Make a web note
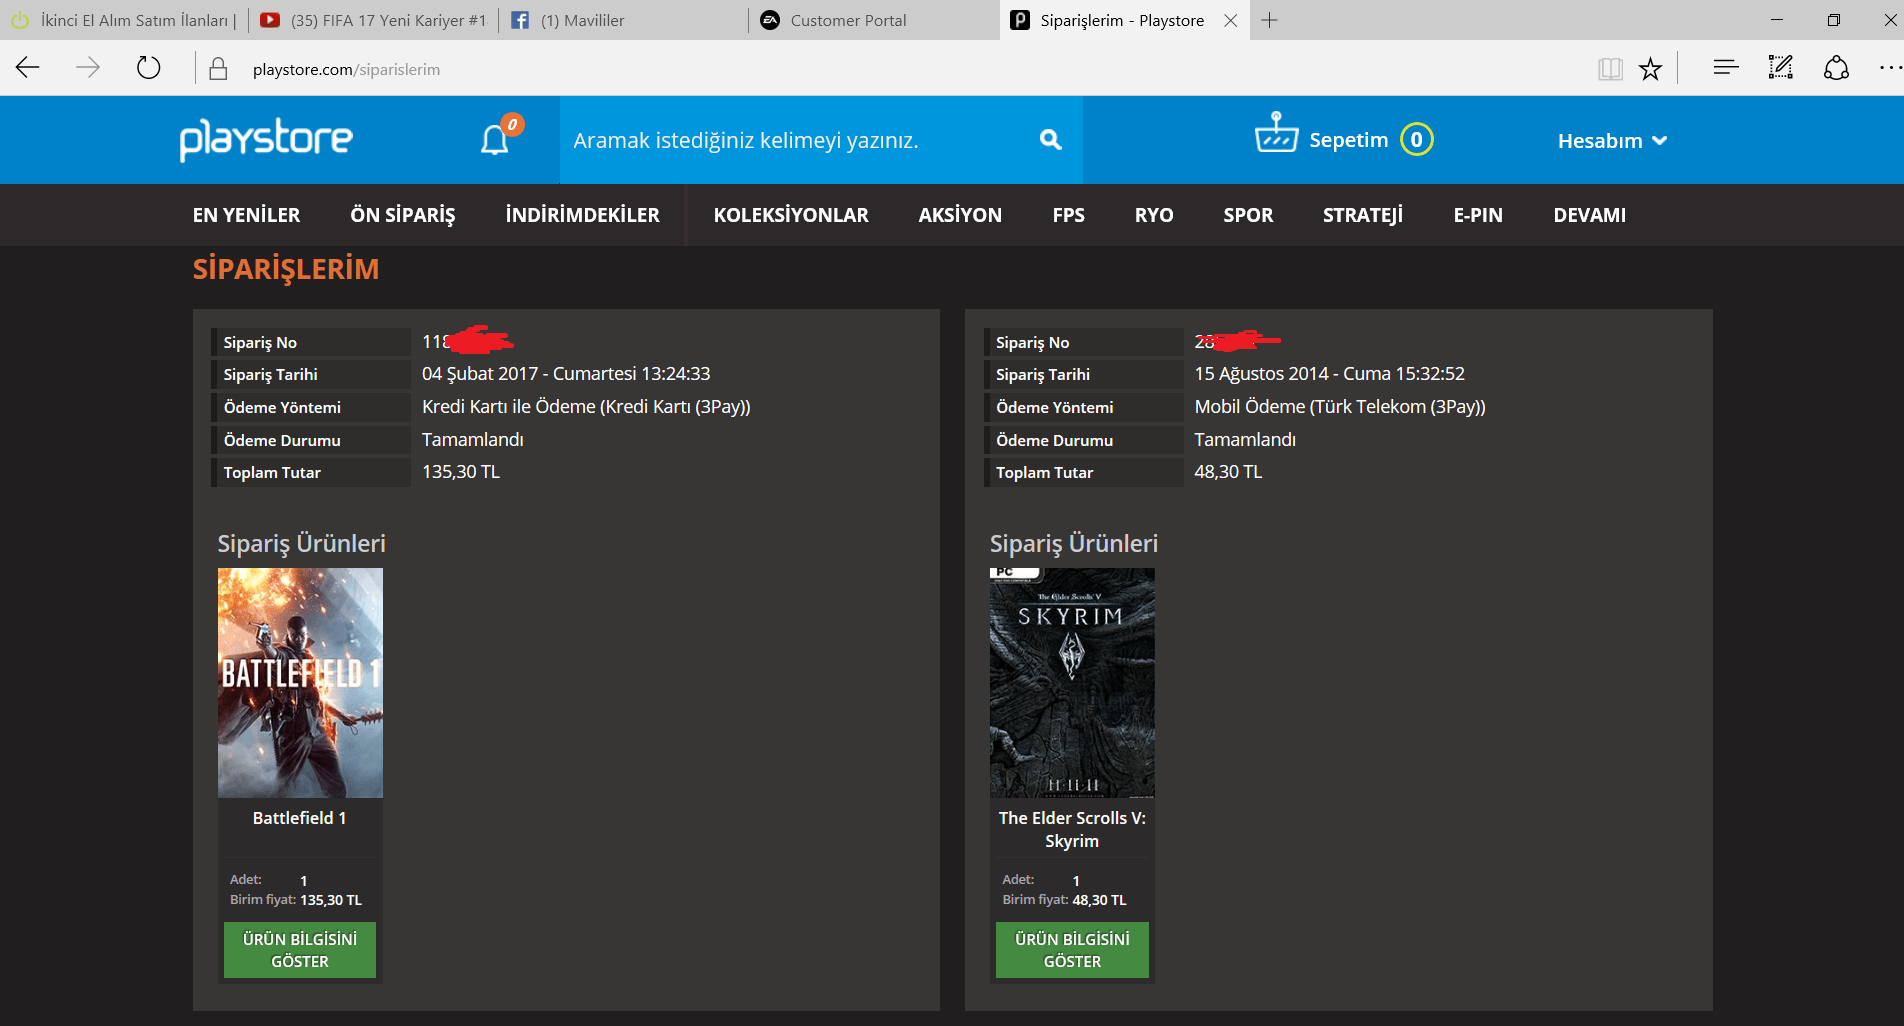Viewport: 1904px width, 1026px height. (1781, 68)
